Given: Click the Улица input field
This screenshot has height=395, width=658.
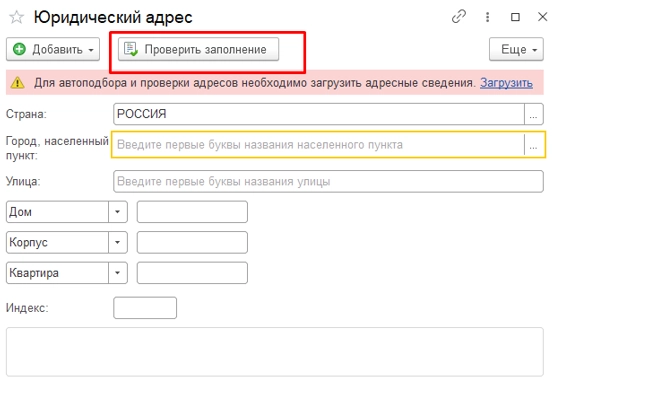Looking at the screenshot, I should click(328, 181).
